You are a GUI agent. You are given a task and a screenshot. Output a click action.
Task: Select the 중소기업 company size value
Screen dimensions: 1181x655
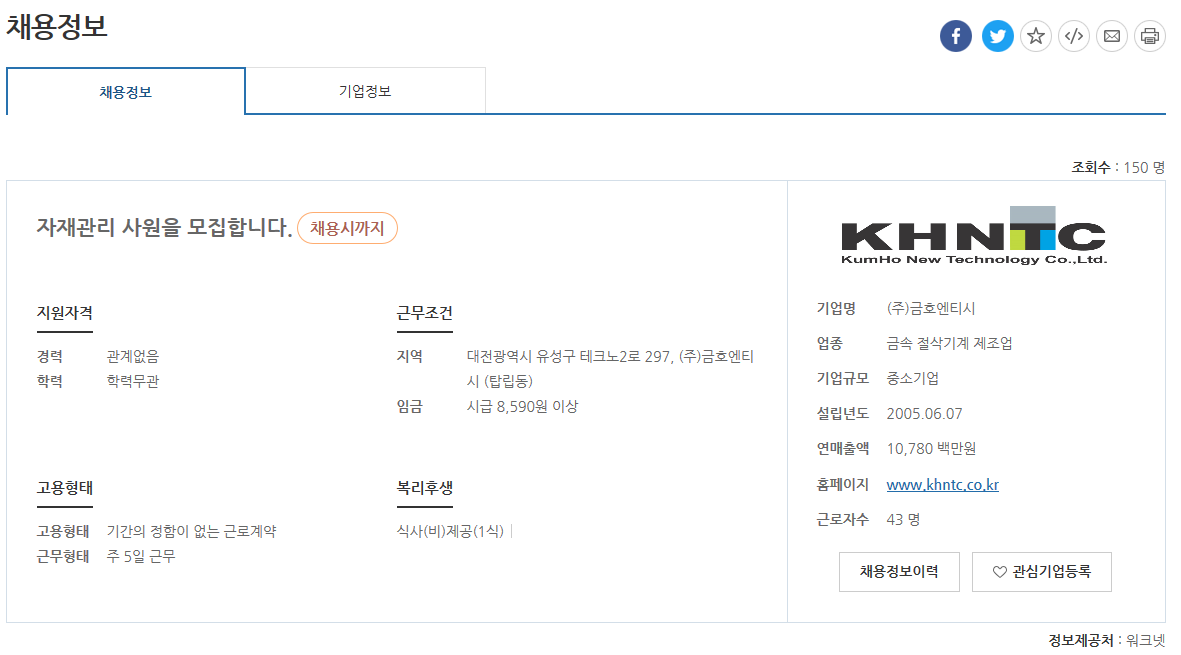click(x=912, y=379)
